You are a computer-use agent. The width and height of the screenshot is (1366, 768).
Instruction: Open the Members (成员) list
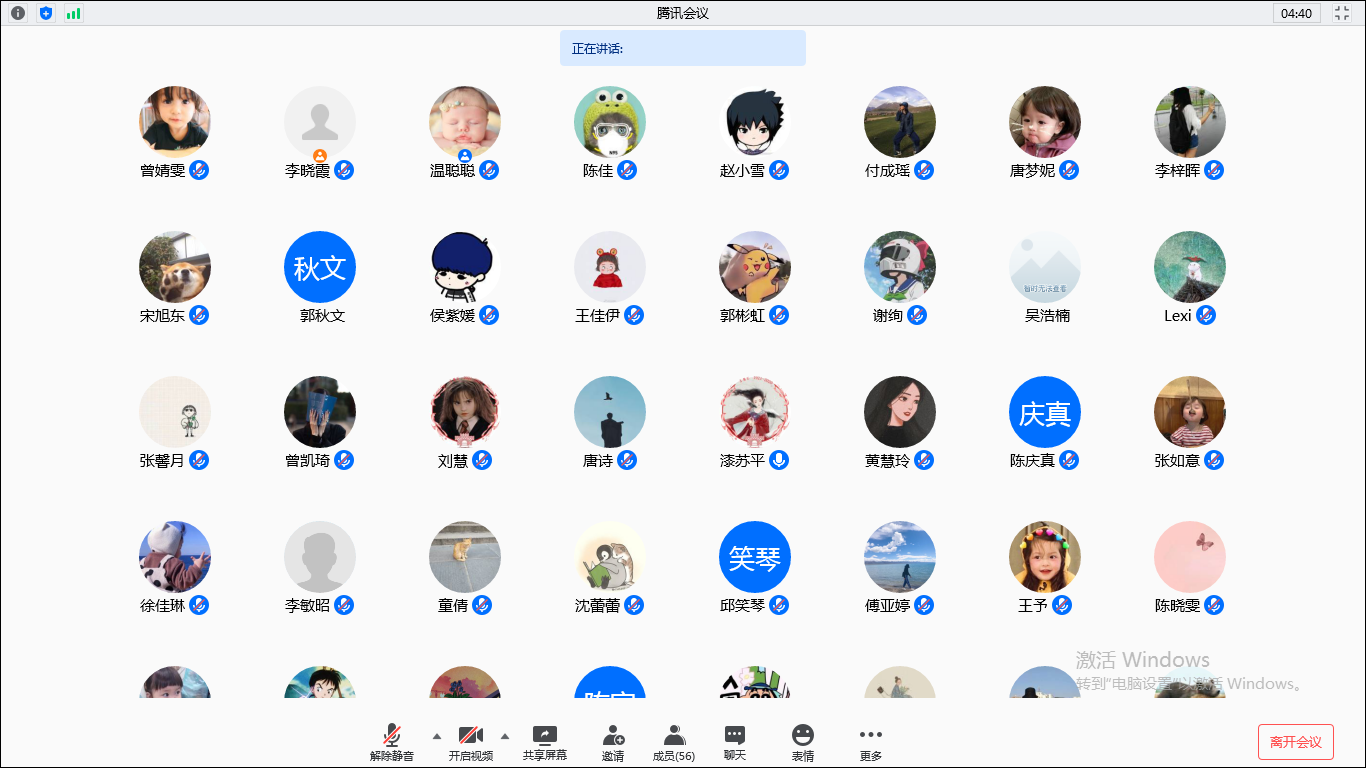[x=674, y=743]
